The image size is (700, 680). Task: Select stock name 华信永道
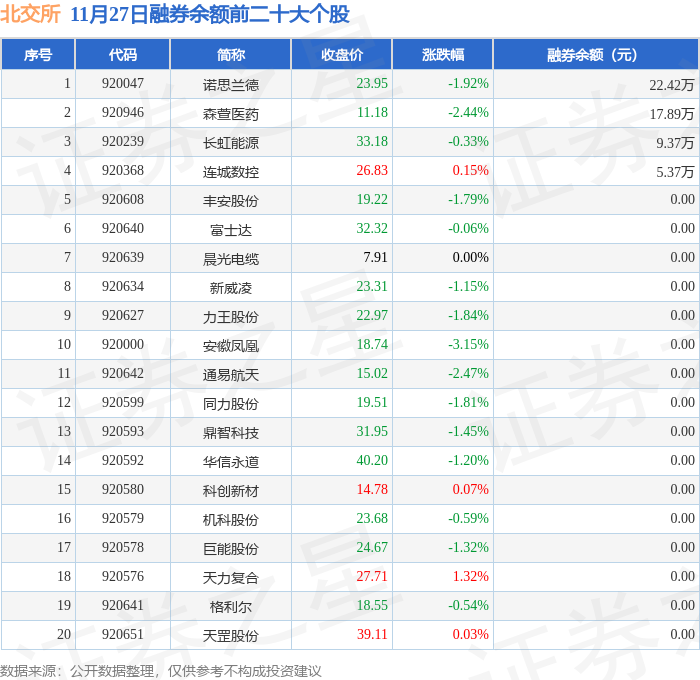coord(230,462)
